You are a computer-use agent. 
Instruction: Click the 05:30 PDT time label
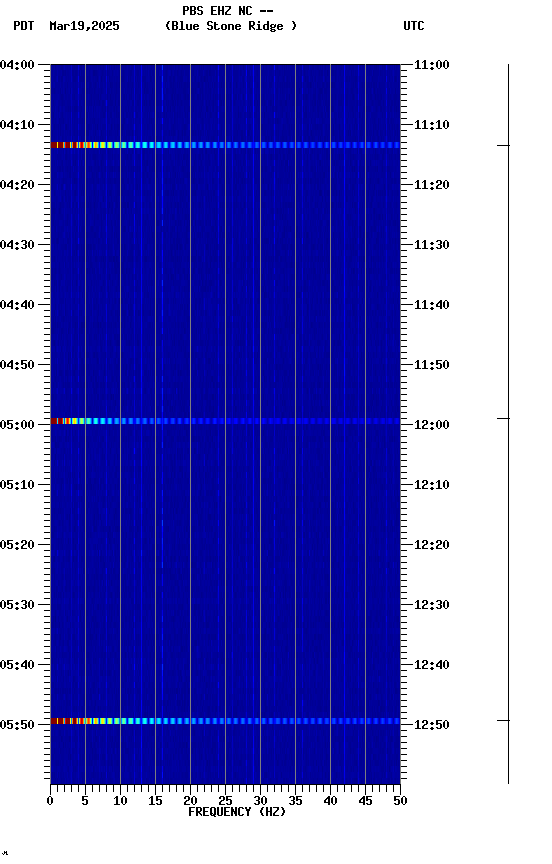[17, 605]
